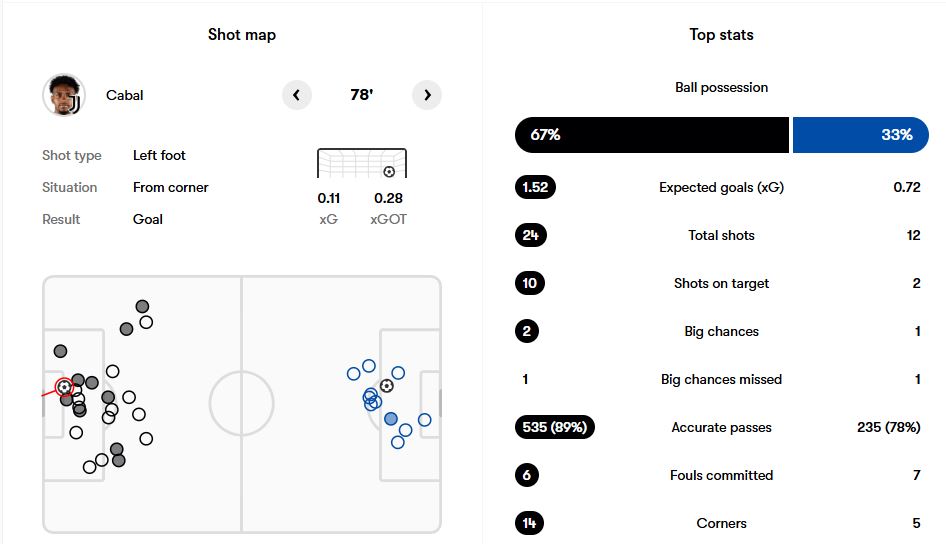Select the solid blue shot marker
The height and width of the screenshot is (544, 946).
(x=391, y=419)
